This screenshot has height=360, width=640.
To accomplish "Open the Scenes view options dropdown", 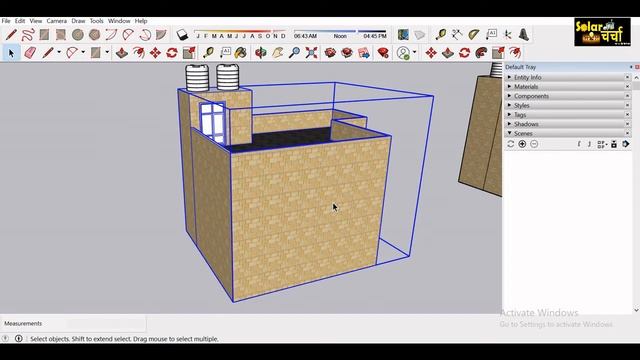I will coord(602,144).
